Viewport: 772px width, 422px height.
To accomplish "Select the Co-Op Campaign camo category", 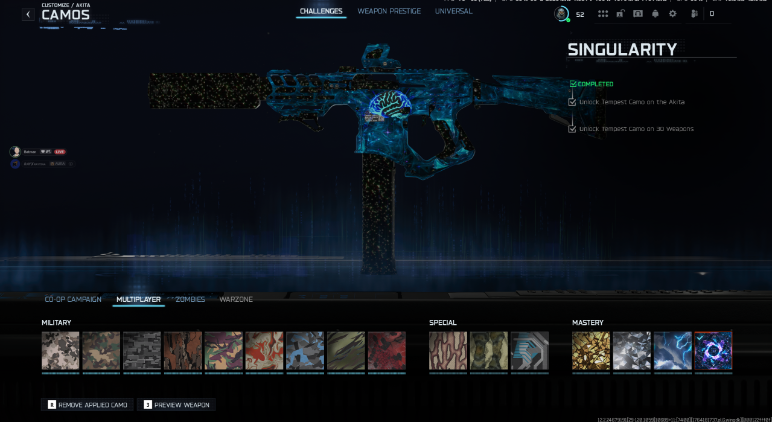I will (x=73, y=299).
